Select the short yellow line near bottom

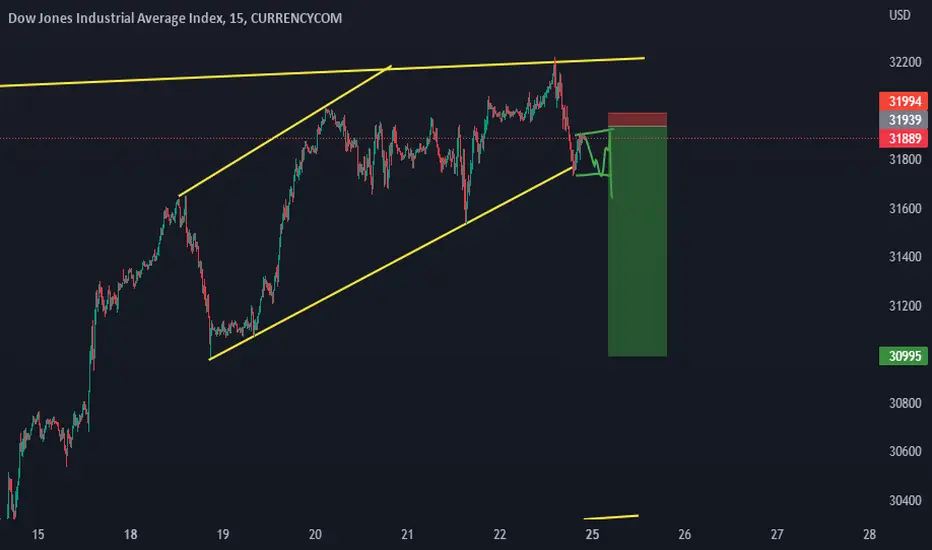click(611, 517)
